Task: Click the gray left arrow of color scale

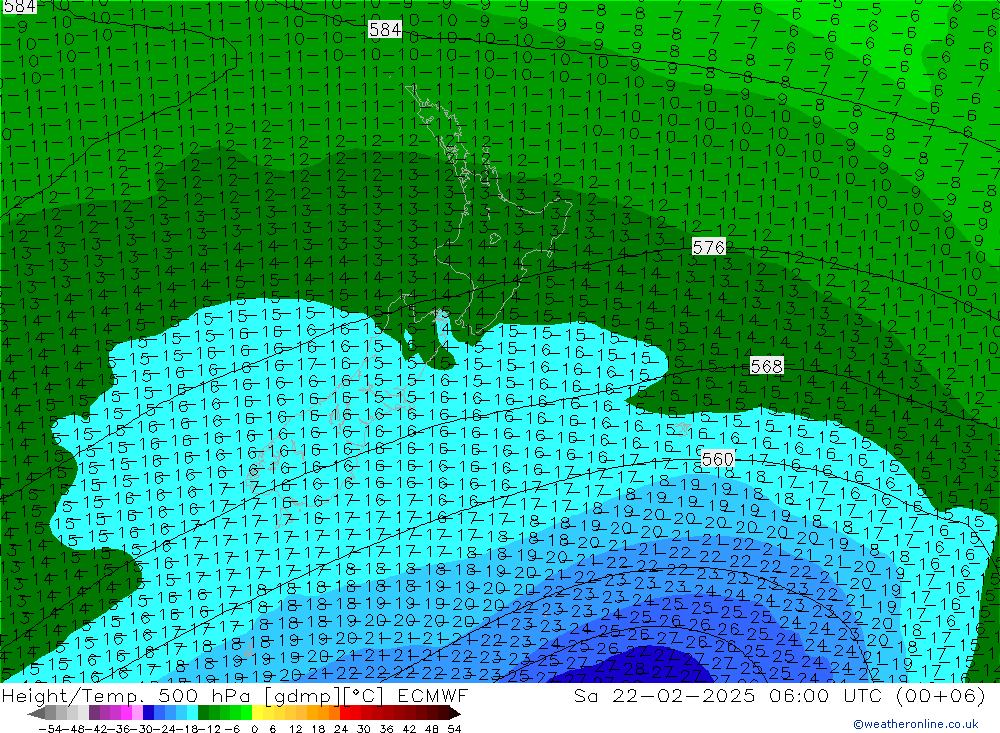Action: tap(38, 713)
